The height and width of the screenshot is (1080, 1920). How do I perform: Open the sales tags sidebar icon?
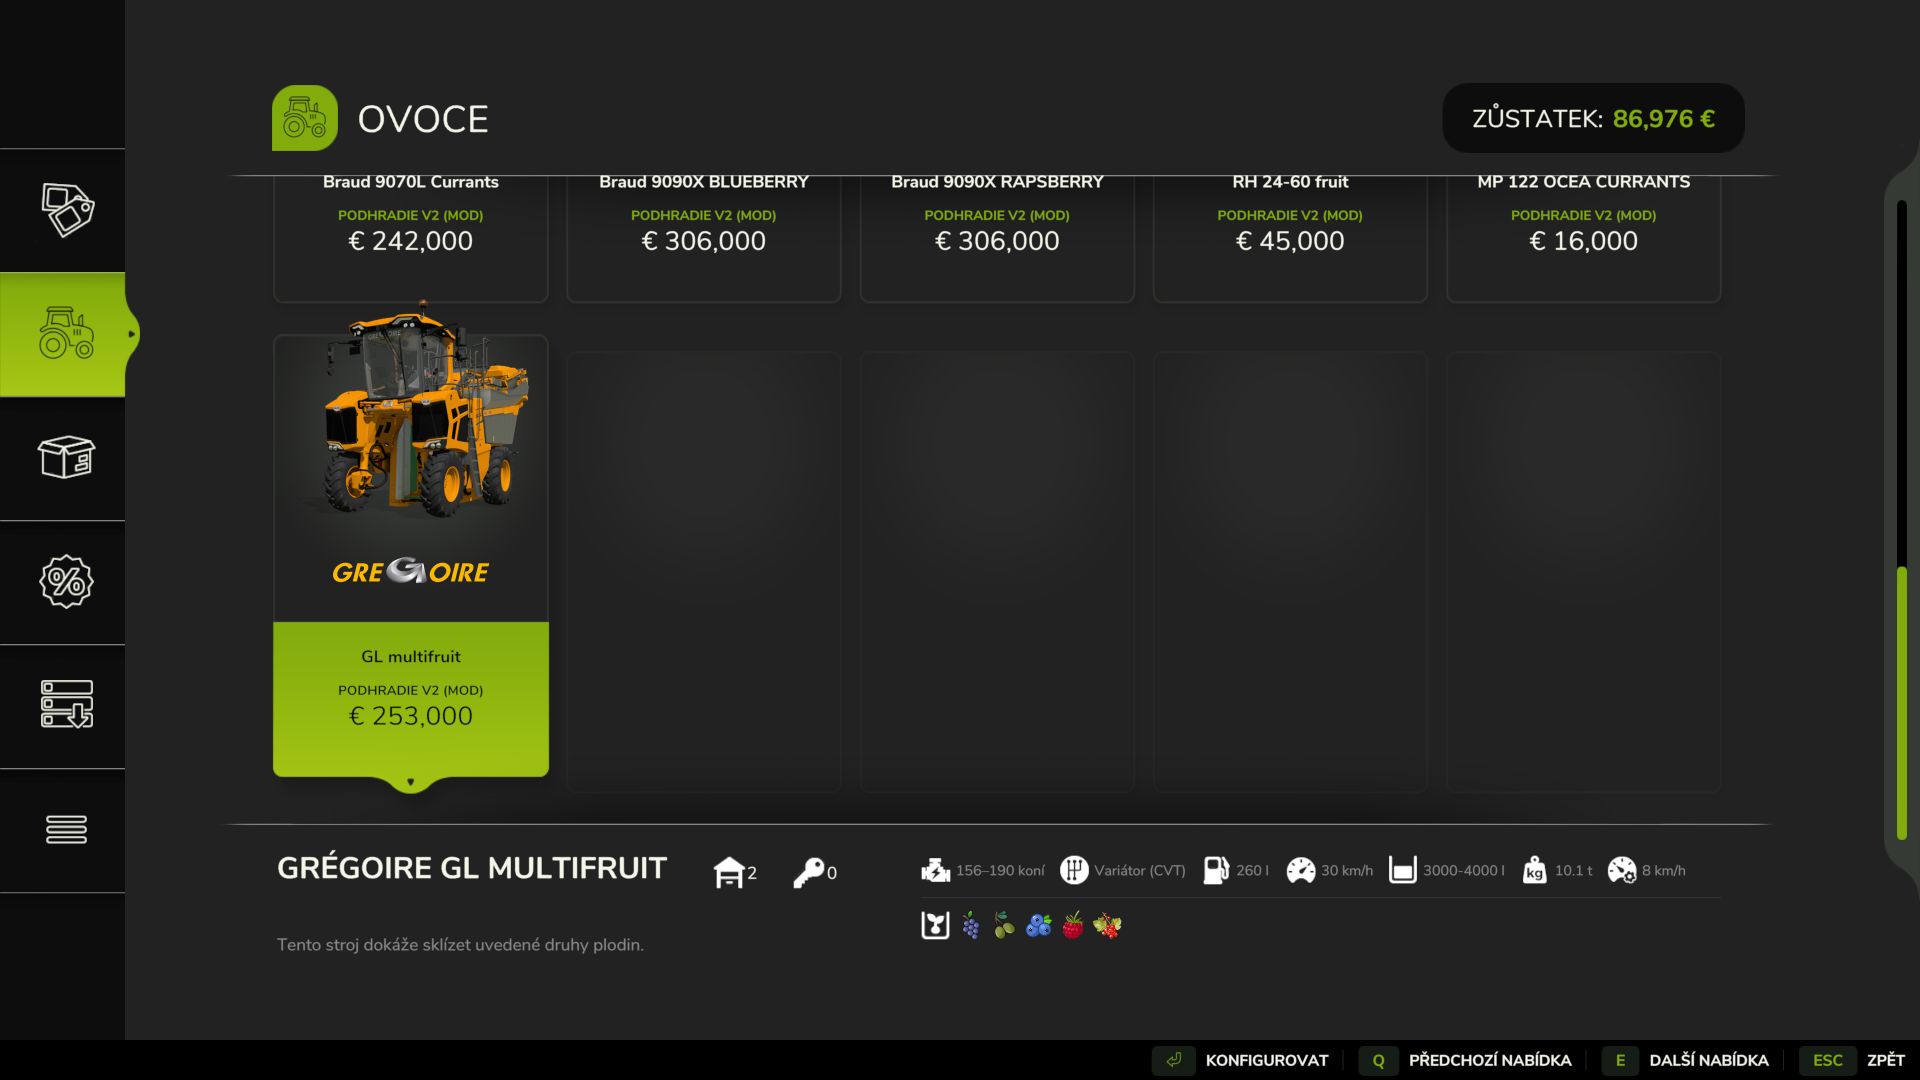tap(67, 210)
